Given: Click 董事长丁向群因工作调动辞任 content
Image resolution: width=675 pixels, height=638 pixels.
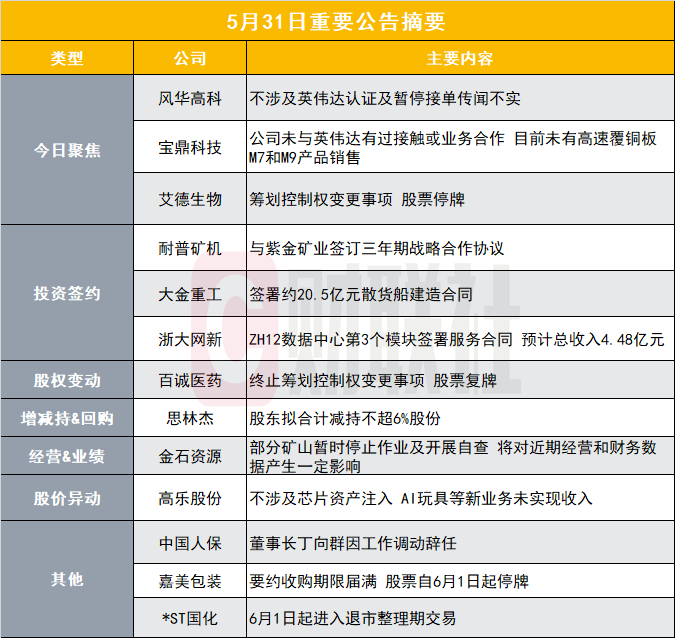Looking at the screenshot, I should pos(353,543).
